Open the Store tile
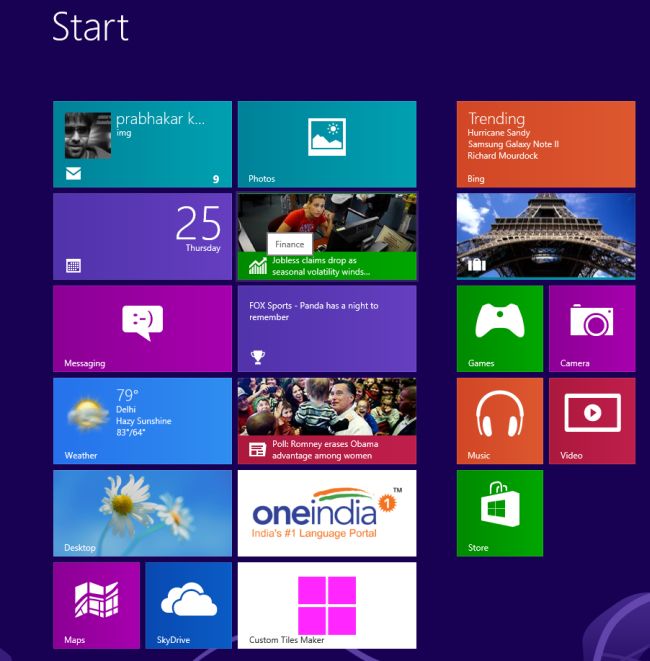This screenshot has width=650, height=661. (500, 513)
